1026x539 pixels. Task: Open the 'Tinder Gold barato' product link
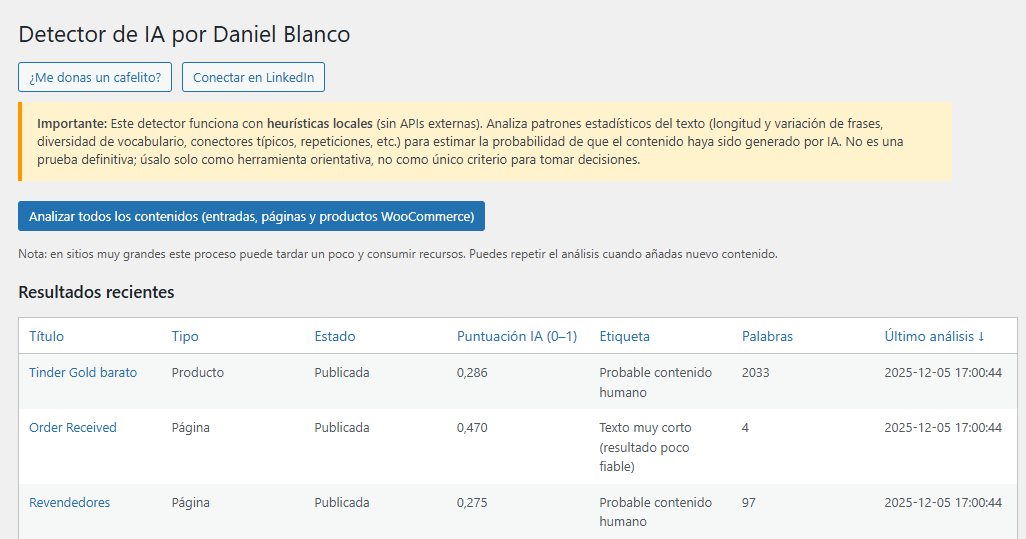click(x=83, y=372)
